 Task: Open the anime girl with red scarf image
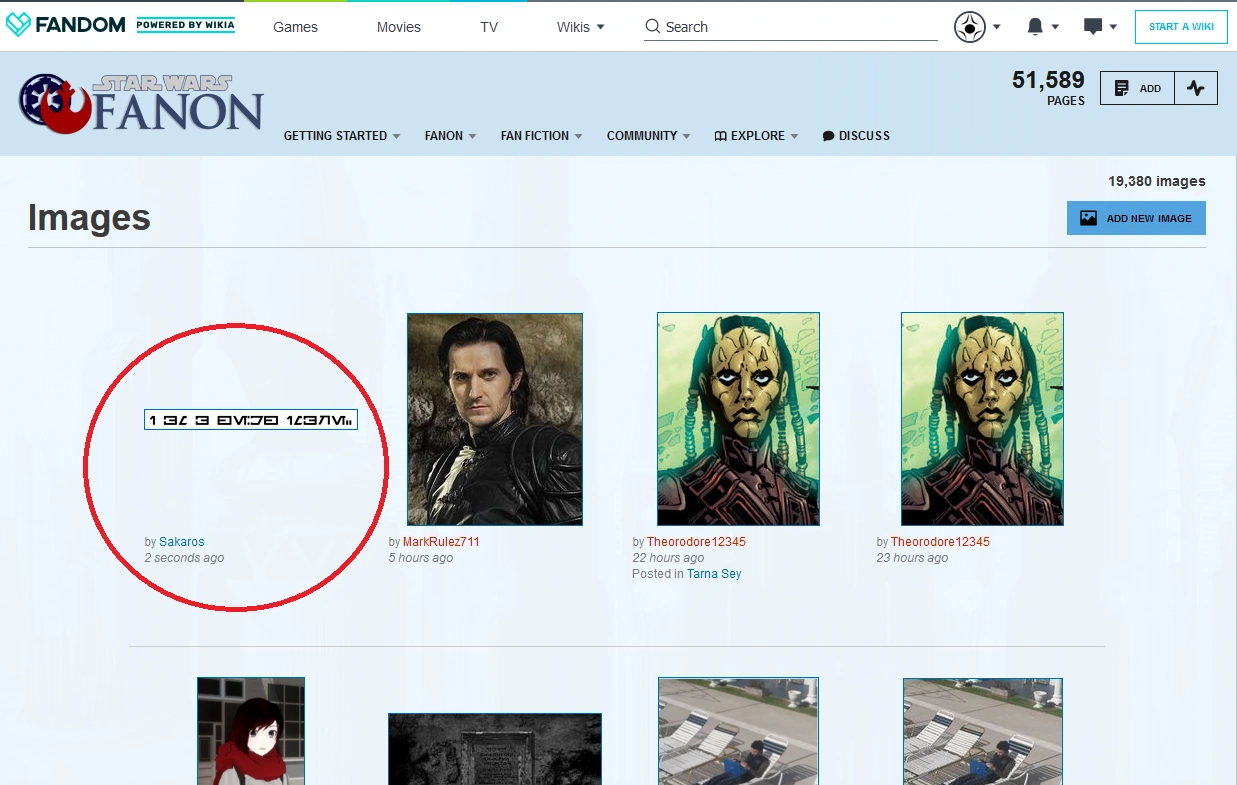coord(251,731)
